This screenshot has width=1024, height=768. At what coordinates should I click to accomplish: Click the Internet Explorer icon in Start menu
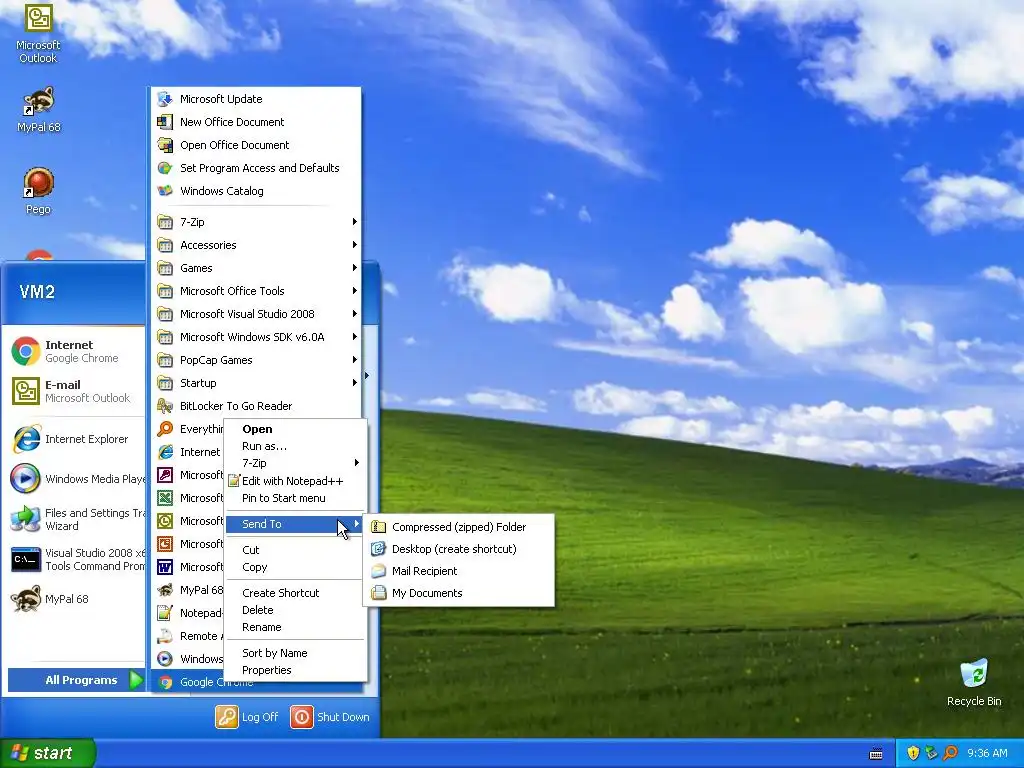[x=25, y=439]
